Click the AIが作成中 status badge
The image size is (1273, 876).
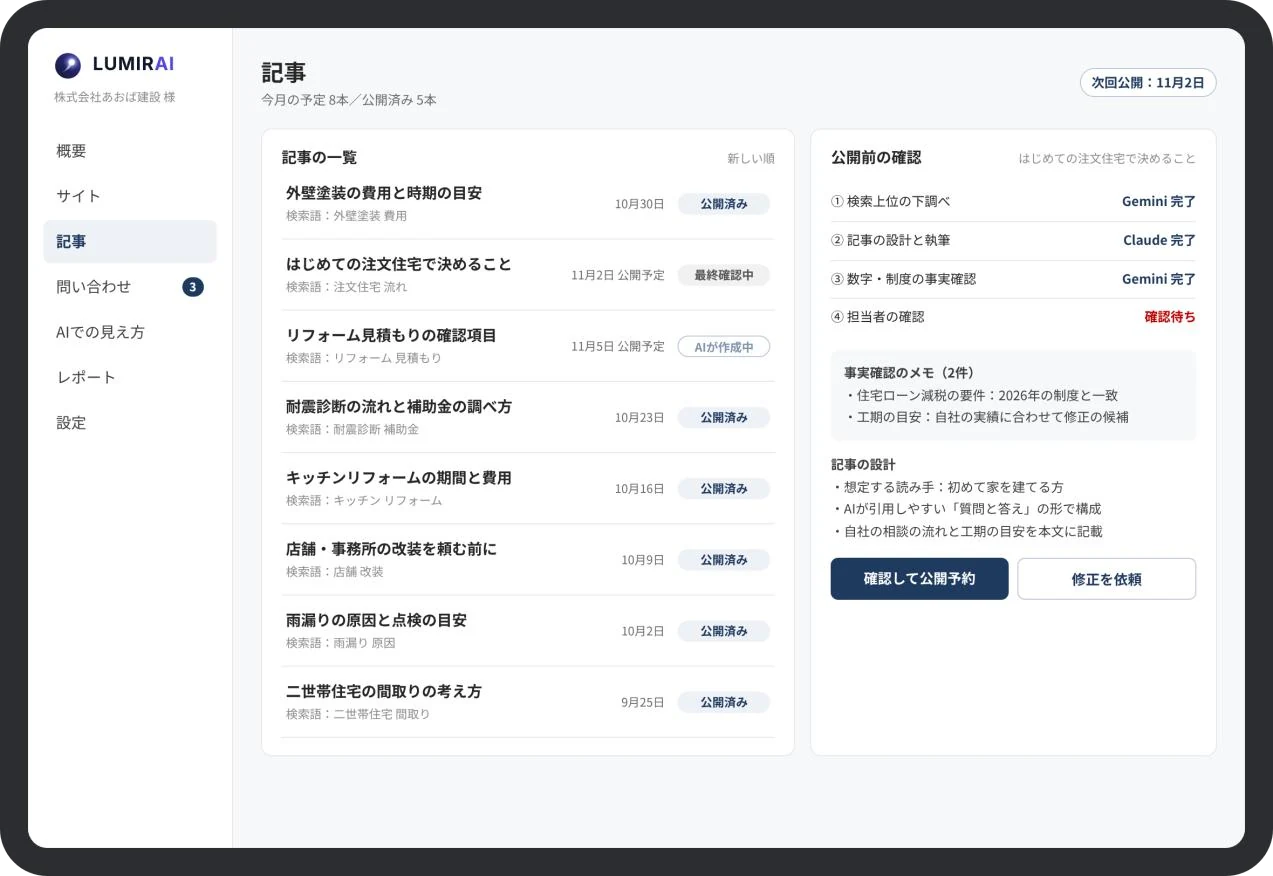click(724, 347)
